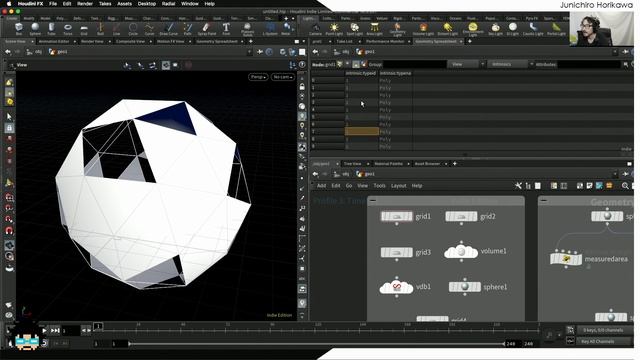Switch to the Tree View tab
This screenshot has width=640, height=360.
pos(352,164)
